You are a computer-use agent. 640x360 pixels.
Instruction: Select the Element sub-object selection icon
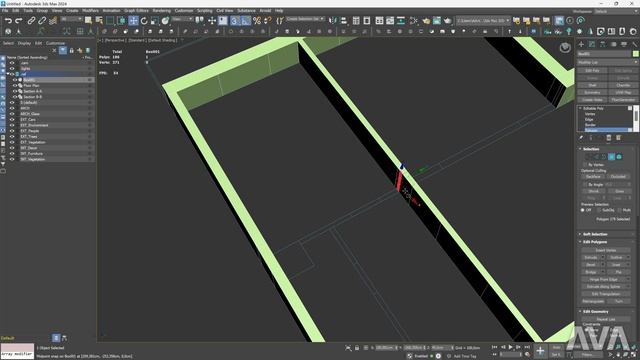click(x=619, y=157)
